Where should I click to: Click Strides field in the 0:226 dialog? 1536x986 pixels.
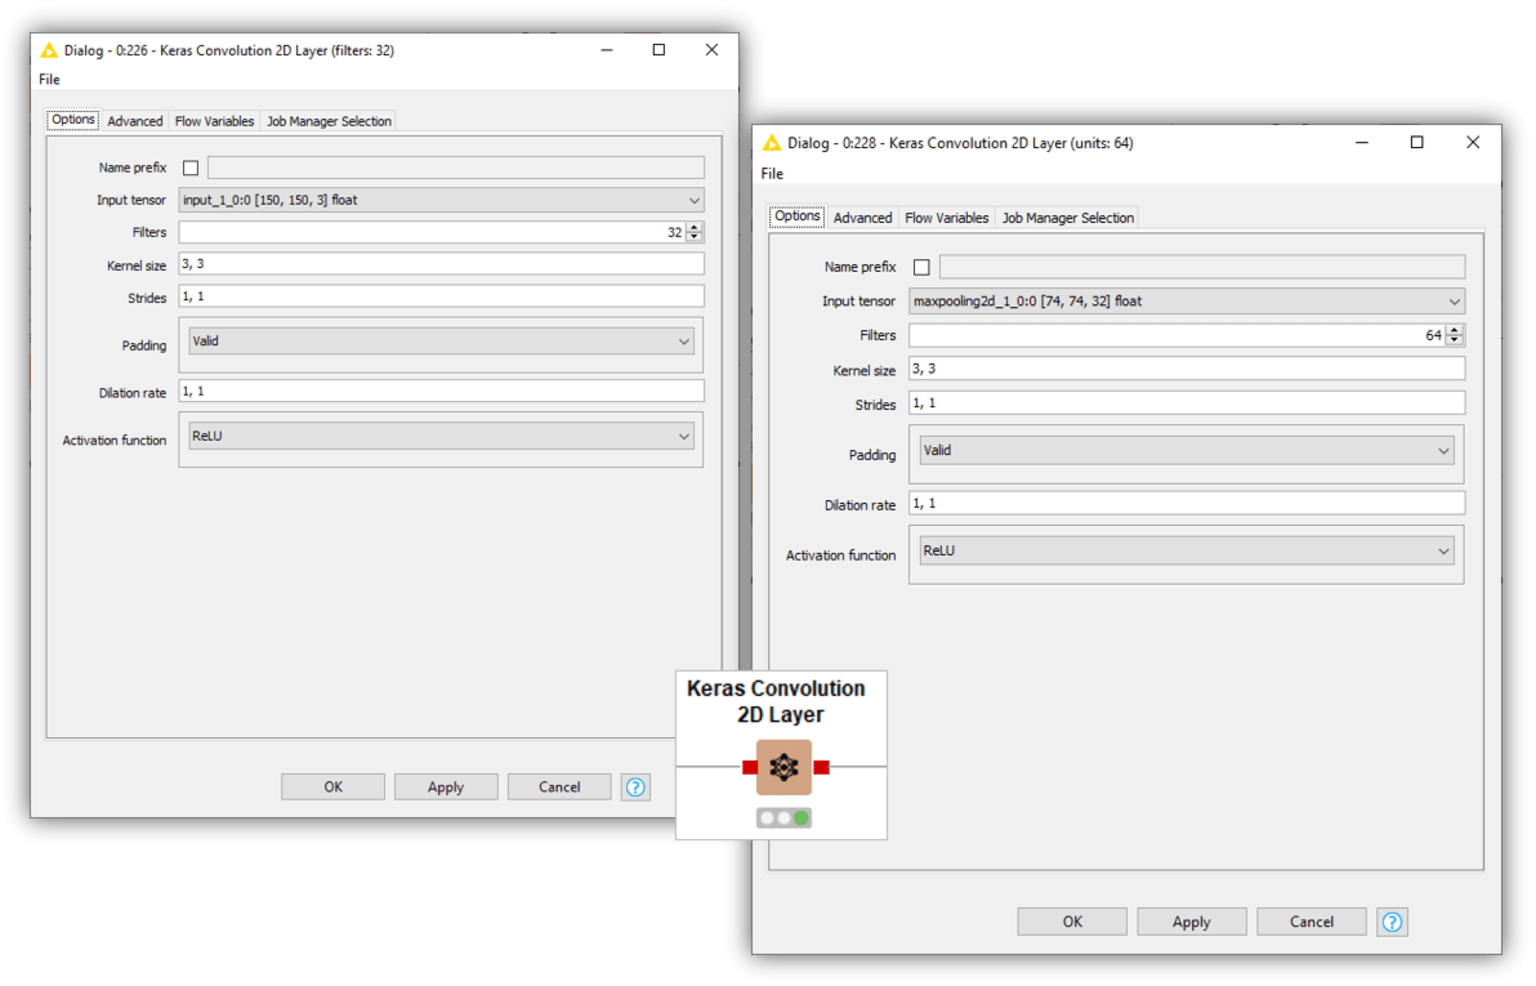(x=441, y=297)
